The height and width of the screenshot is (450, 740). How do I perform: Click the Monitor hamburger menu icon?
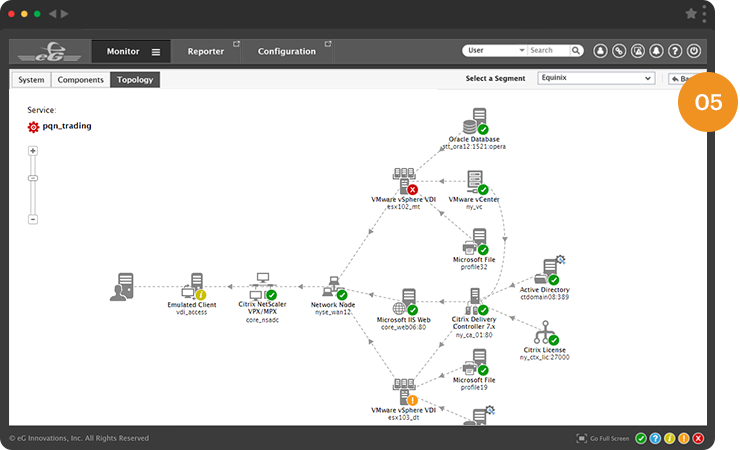click(x=156, y=52)
